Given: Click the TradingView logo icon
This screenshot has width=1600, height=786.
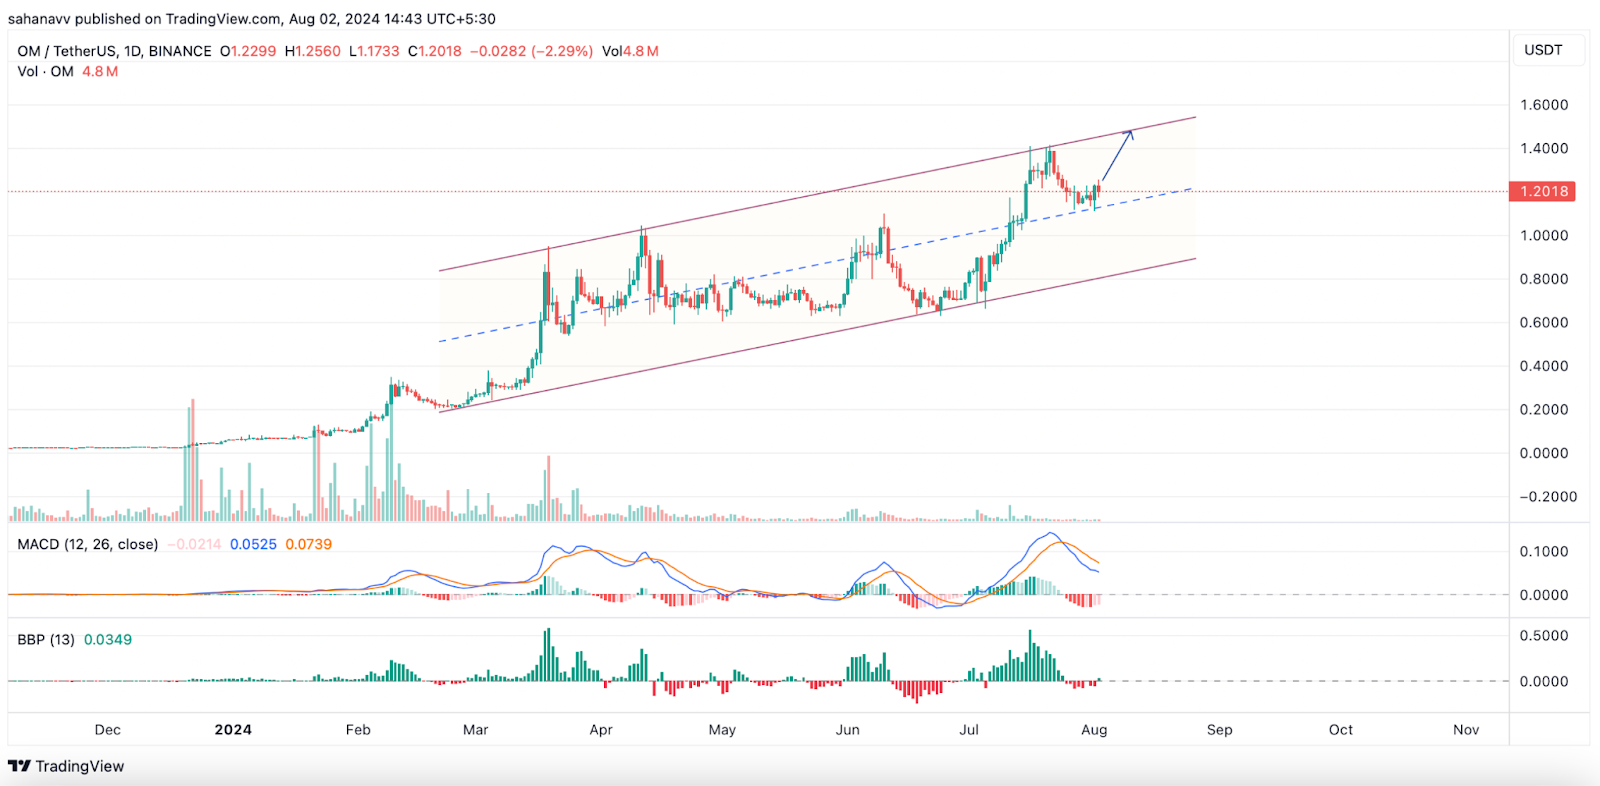Looking at the screenshot, I should point(19,766).
